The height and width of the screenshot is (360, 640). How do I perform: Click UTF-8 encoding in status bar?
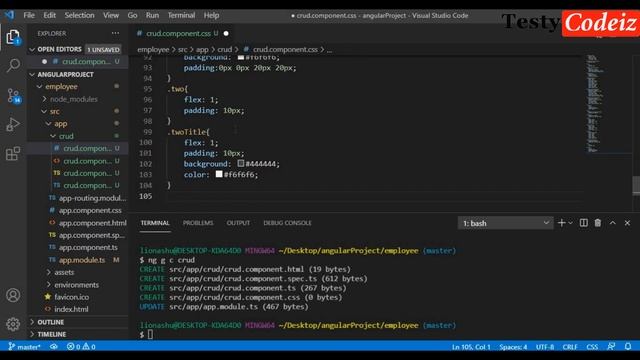pyautogui.click(x=545, y=347)
